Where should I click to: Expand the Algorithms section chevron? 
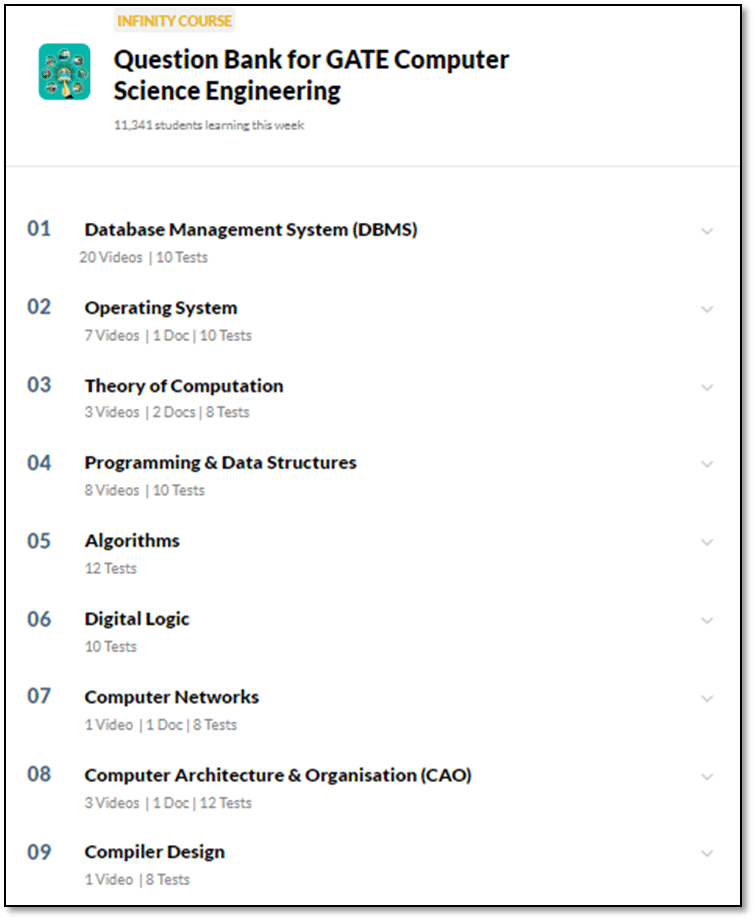click(x=707, y=542)
